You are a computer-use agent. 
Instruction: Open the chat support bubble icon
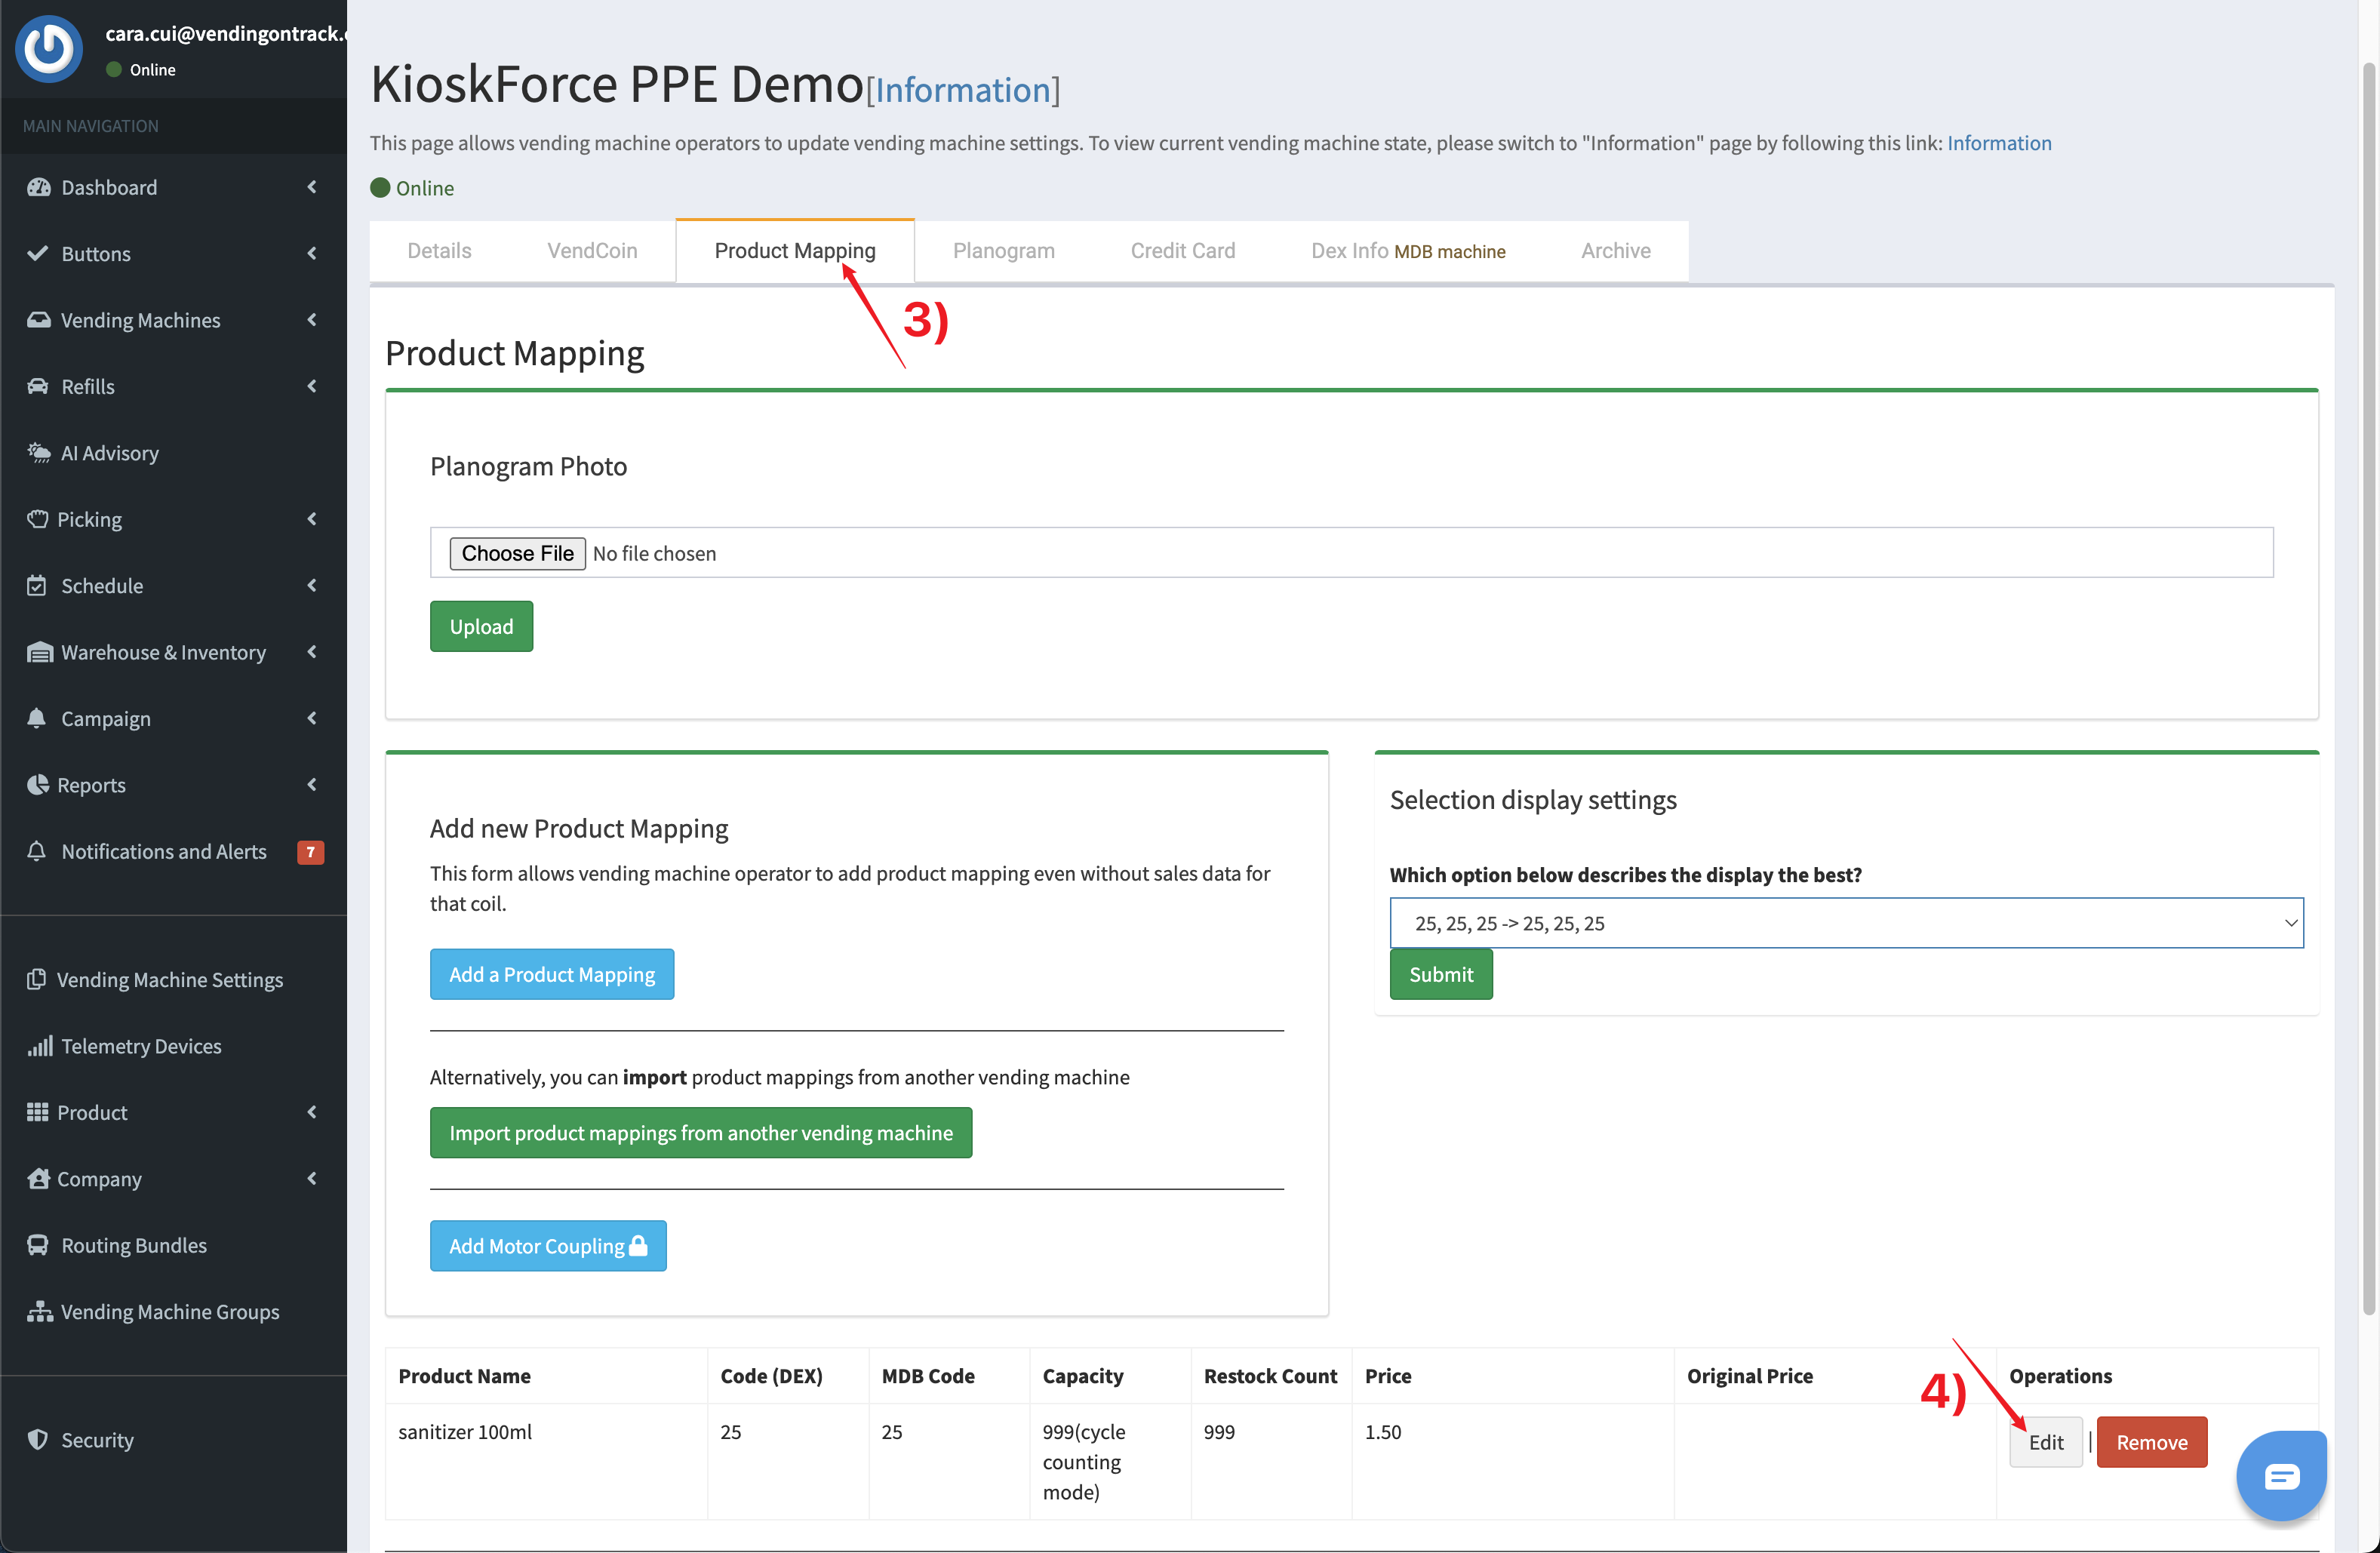coord(2281,1475)
